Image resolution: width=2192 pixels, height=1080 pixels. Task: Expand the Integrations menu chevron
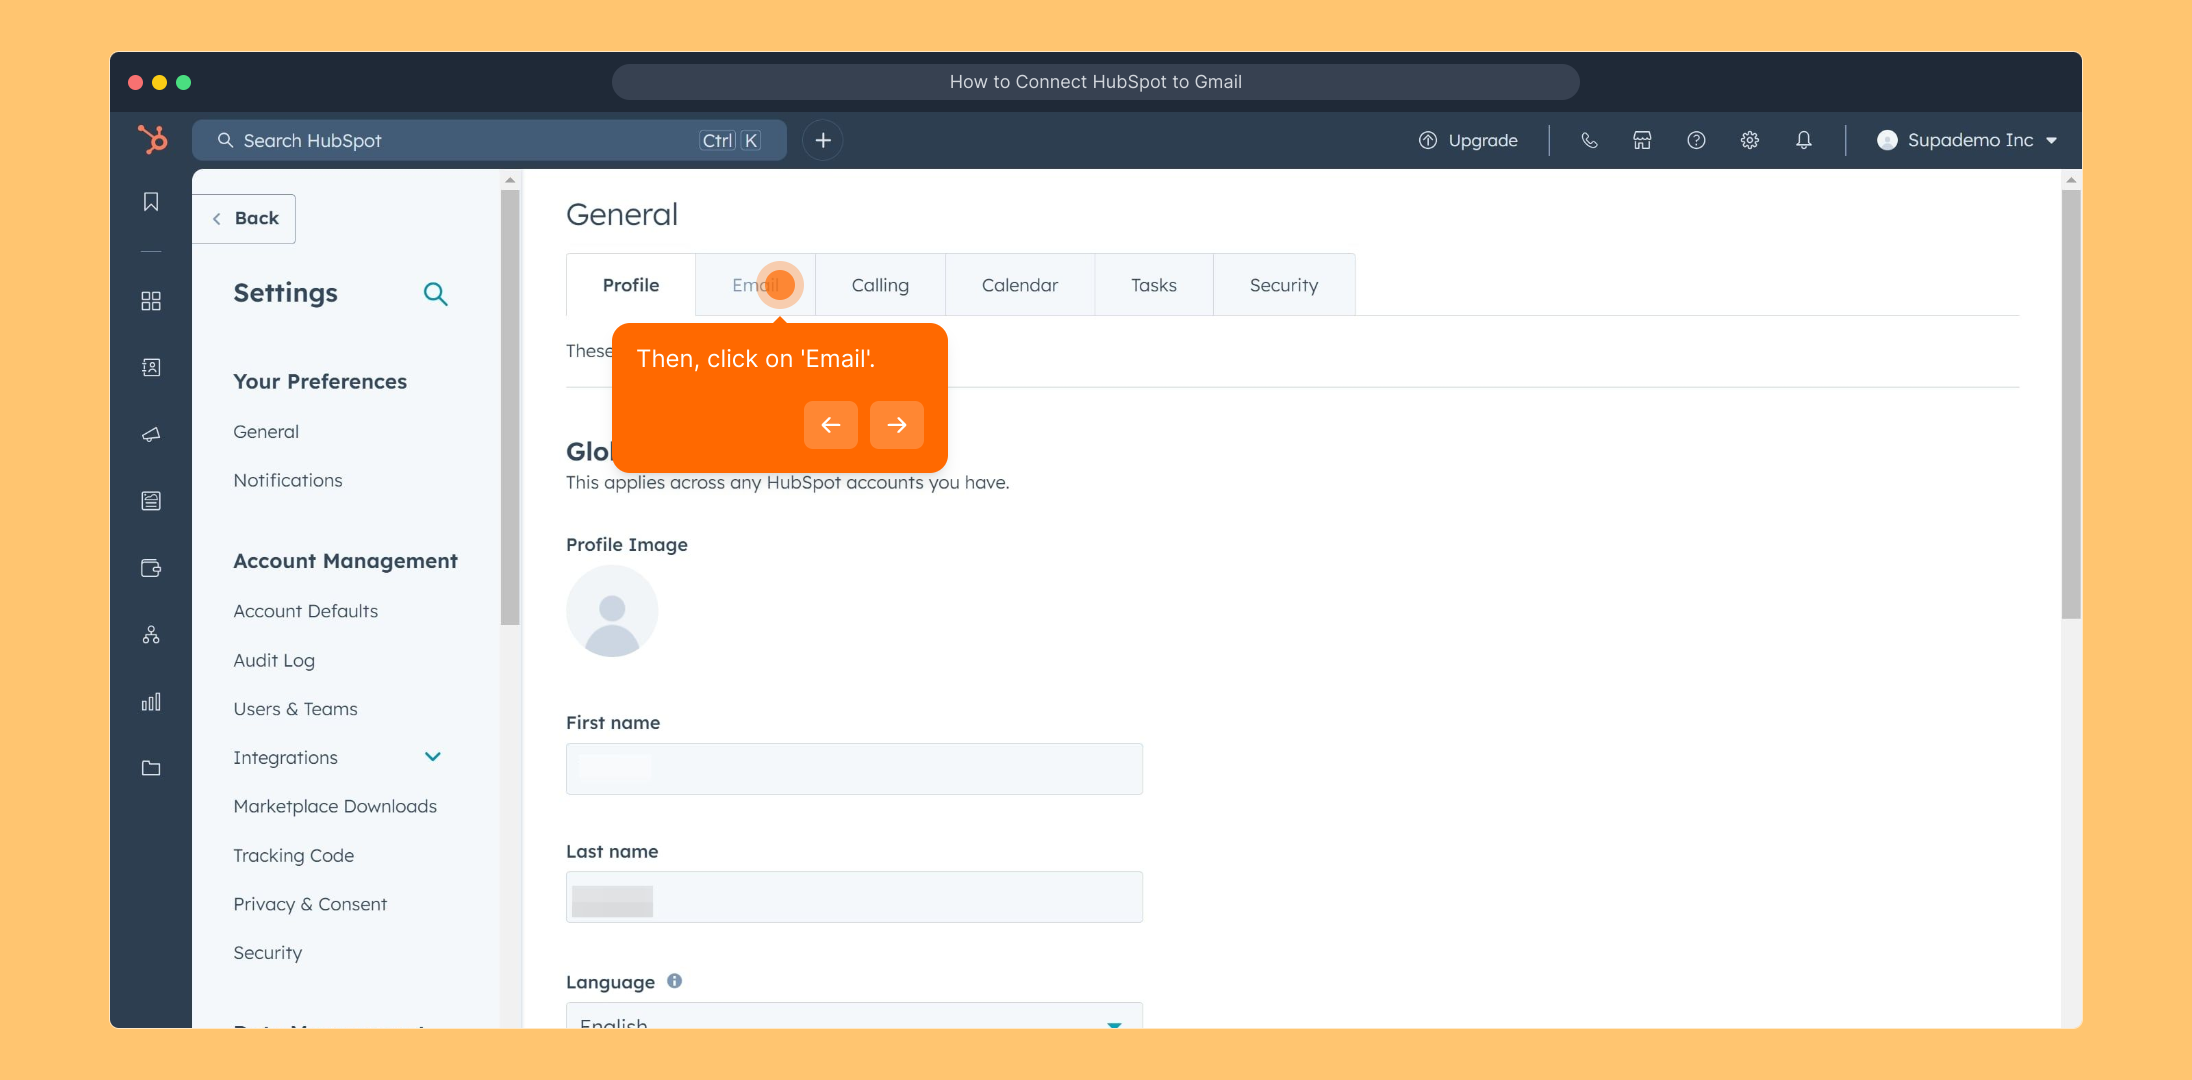[433, 757]
